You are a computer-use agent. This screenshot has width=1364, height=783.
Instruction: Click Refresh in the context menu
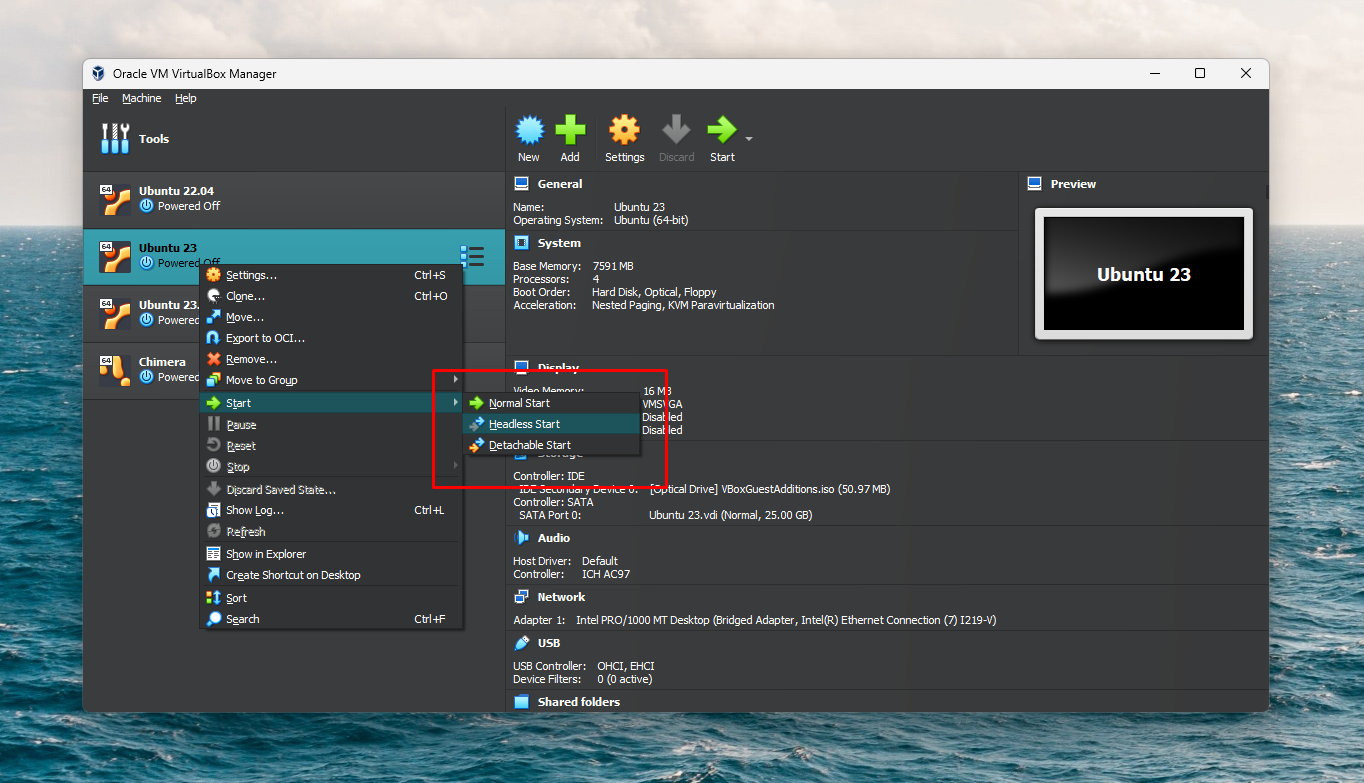tap(331, 532)
